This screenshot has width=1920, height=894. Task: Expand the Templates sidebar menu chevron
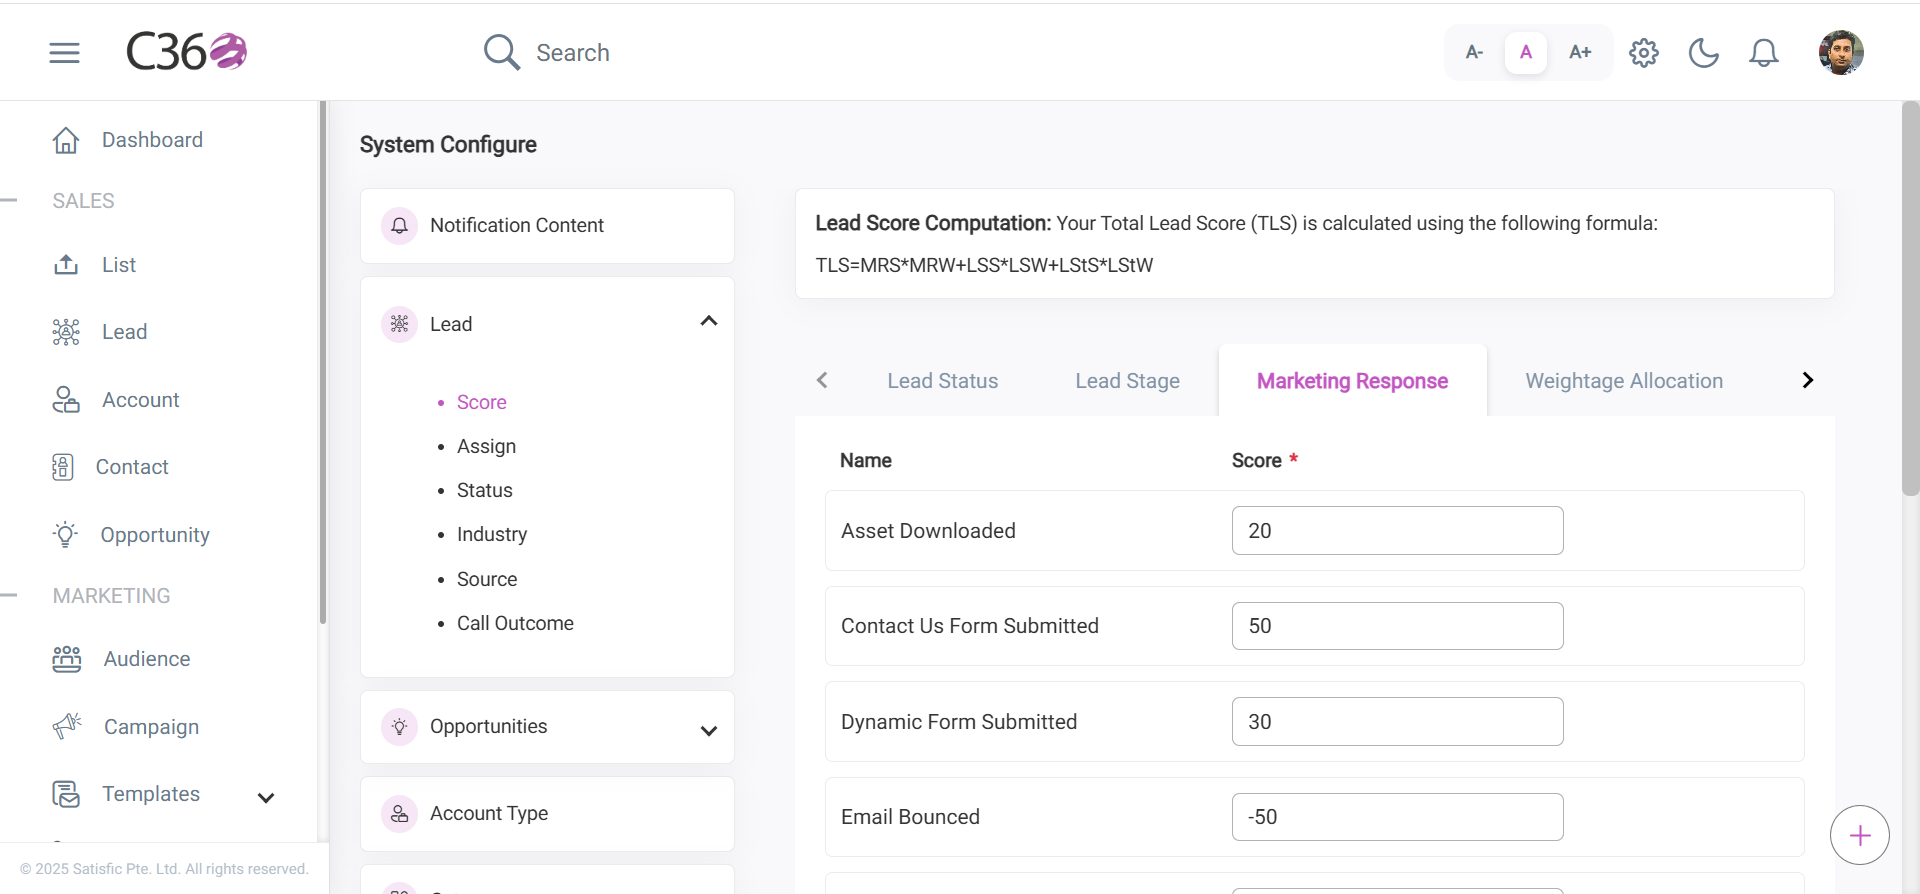coord(266,797)
